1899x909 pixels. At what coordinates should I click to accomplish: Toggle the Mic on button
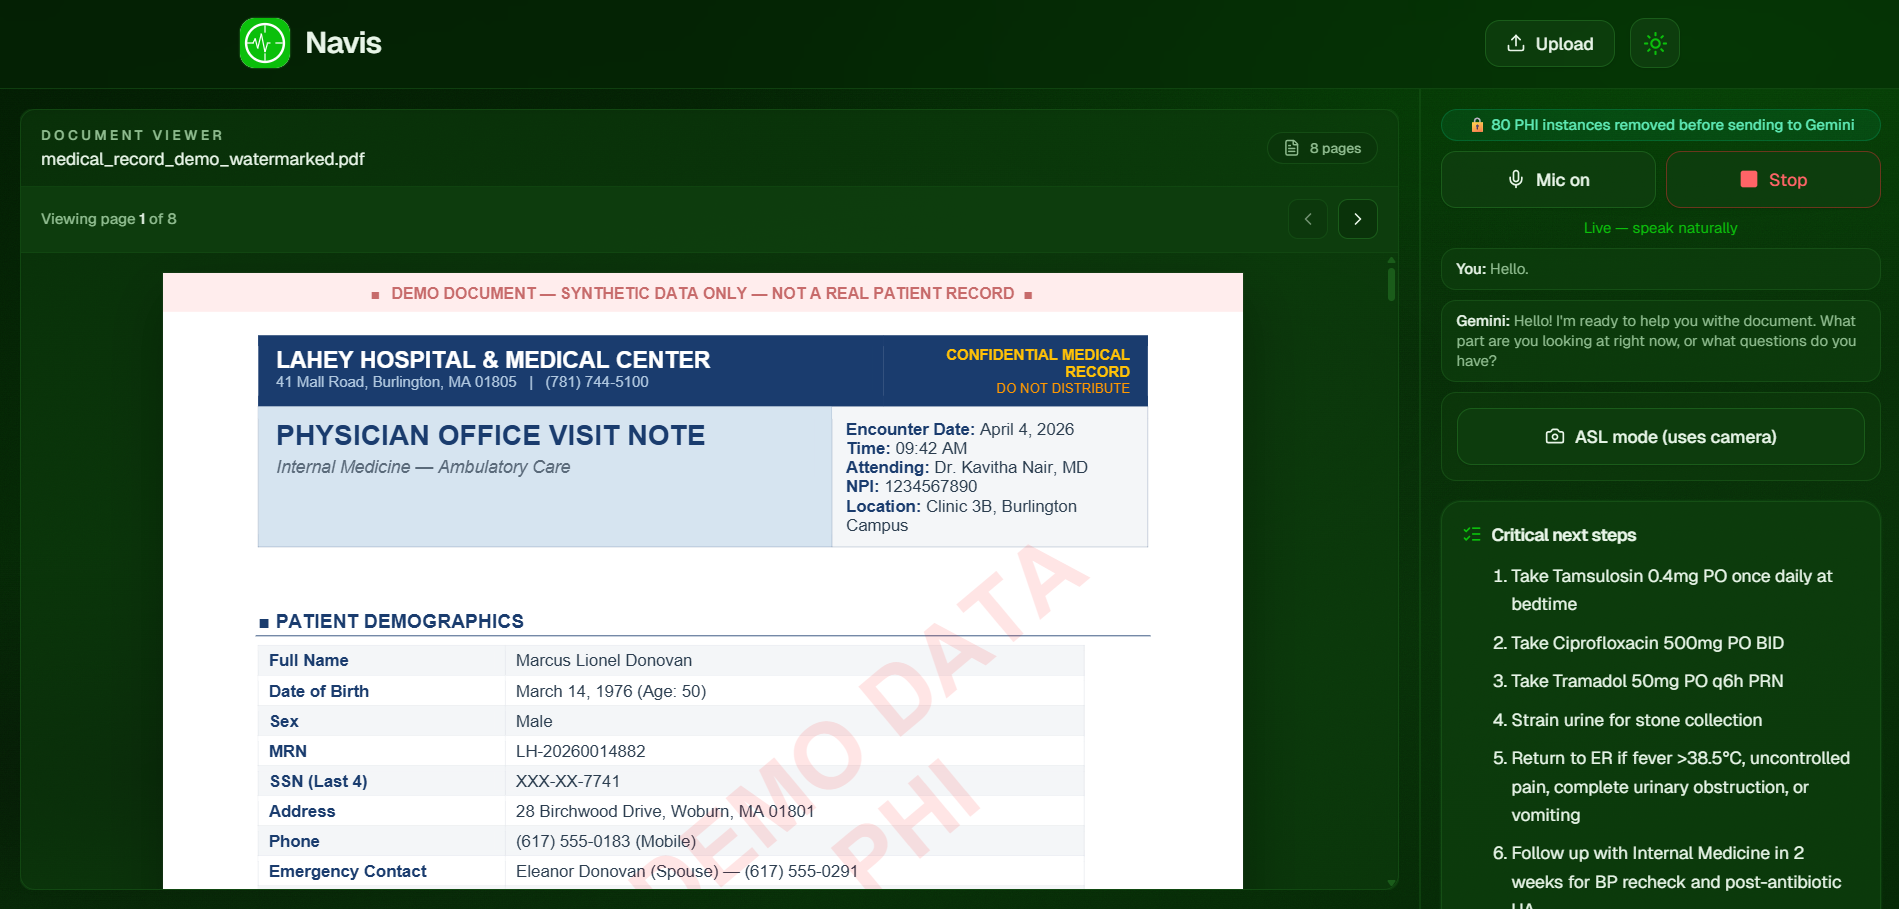coord(1548,180)
